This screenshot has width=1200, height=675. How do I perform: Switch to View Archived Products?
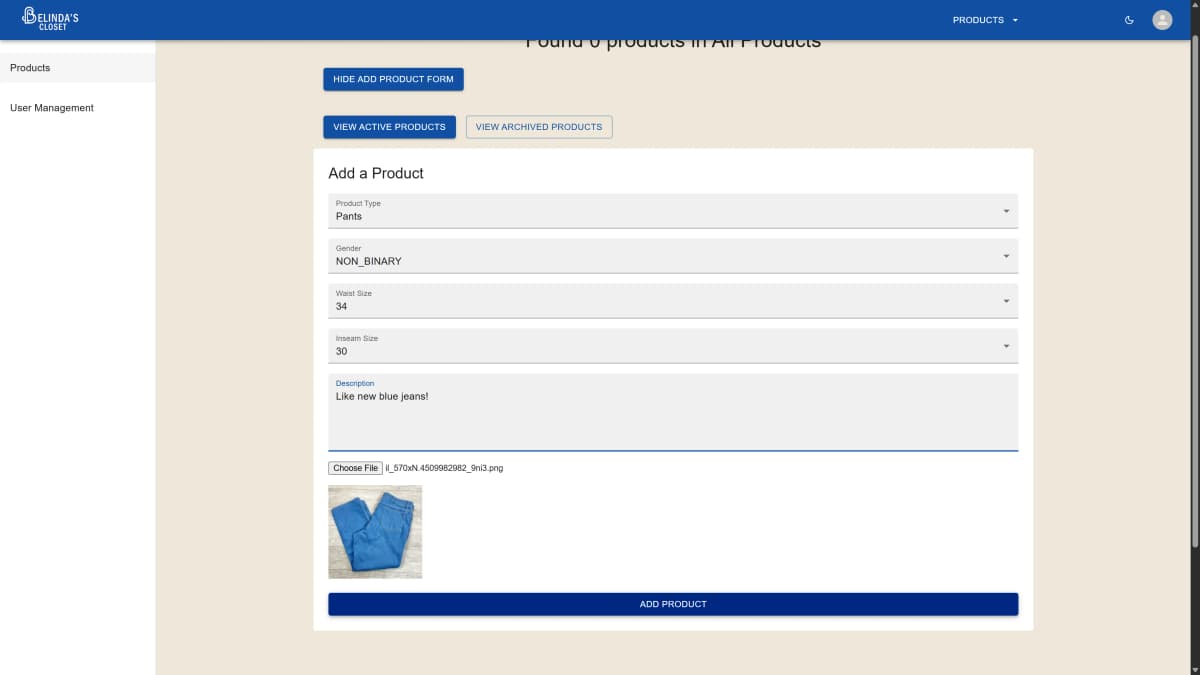click(539, 127)
